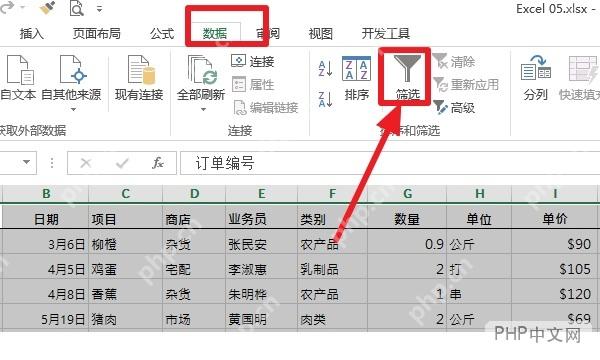Viewport: 600px width, 360px height.
Task: Open the Name Box dropdown arrow
Action: click(26, 162)
